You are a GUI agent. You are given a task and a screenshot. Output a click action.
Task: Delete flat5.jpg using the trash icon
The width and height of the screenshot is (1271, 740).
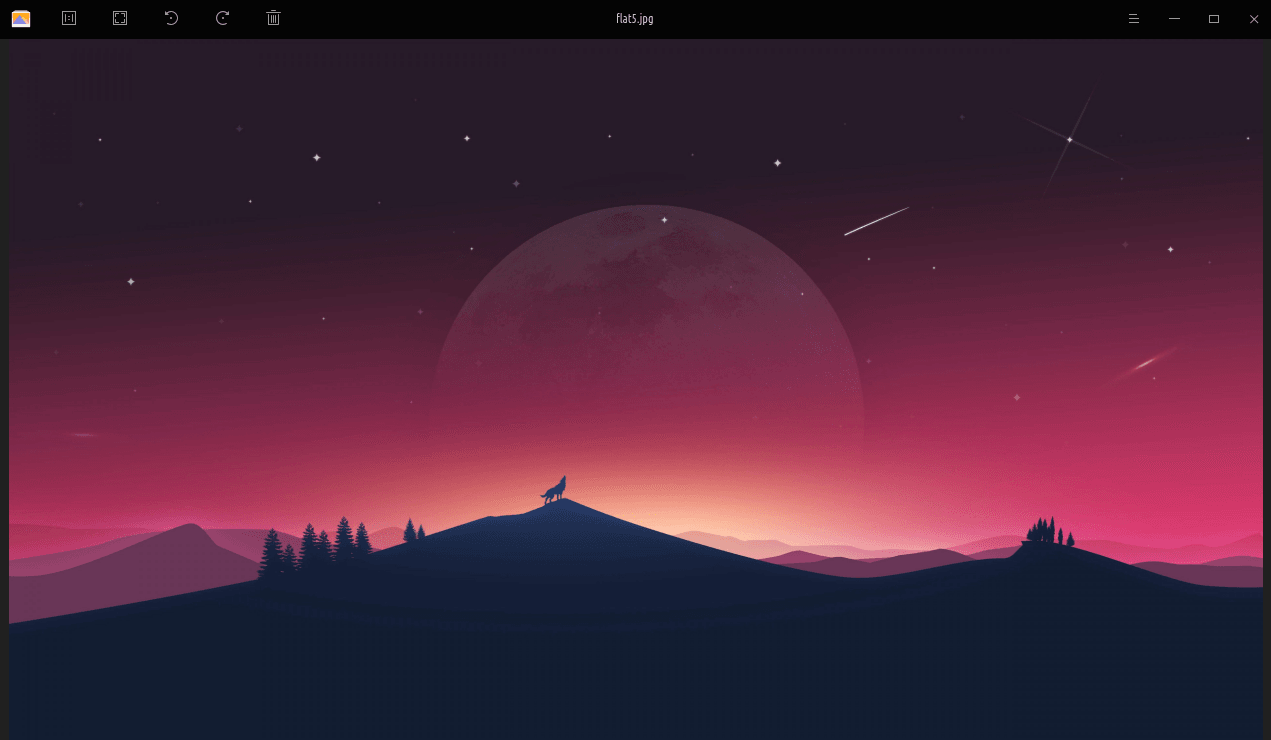pos(274,18)
